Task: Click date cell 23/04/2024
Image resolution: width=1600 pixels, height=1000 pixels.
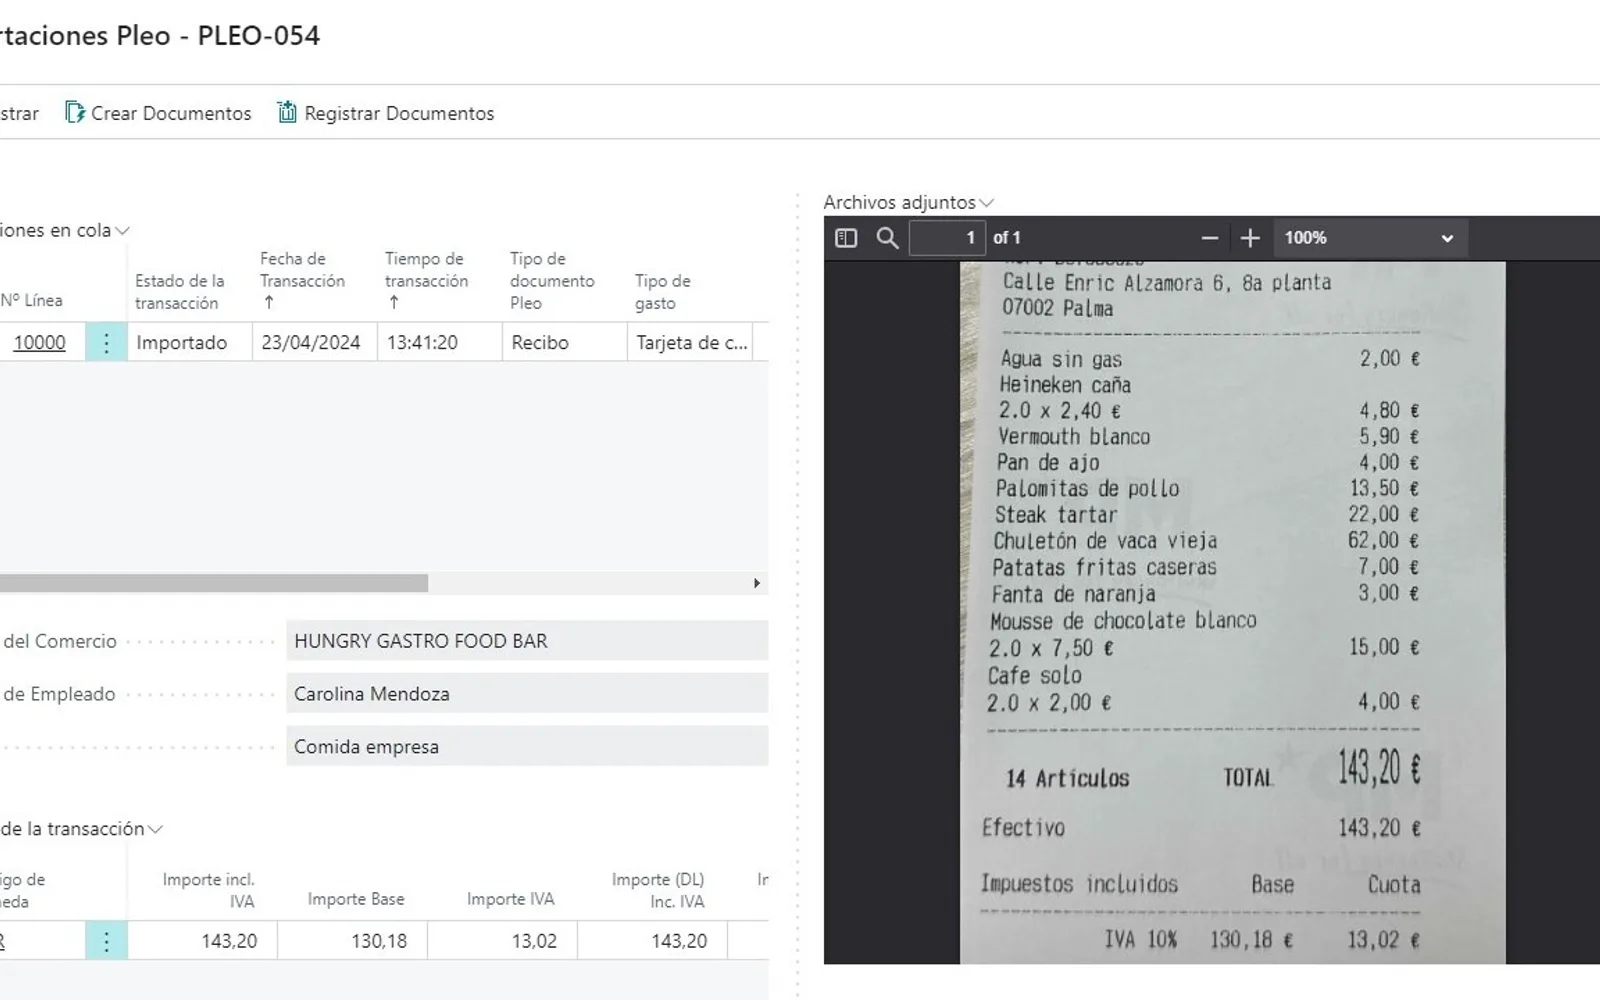Action: click(x=314, y=342)
